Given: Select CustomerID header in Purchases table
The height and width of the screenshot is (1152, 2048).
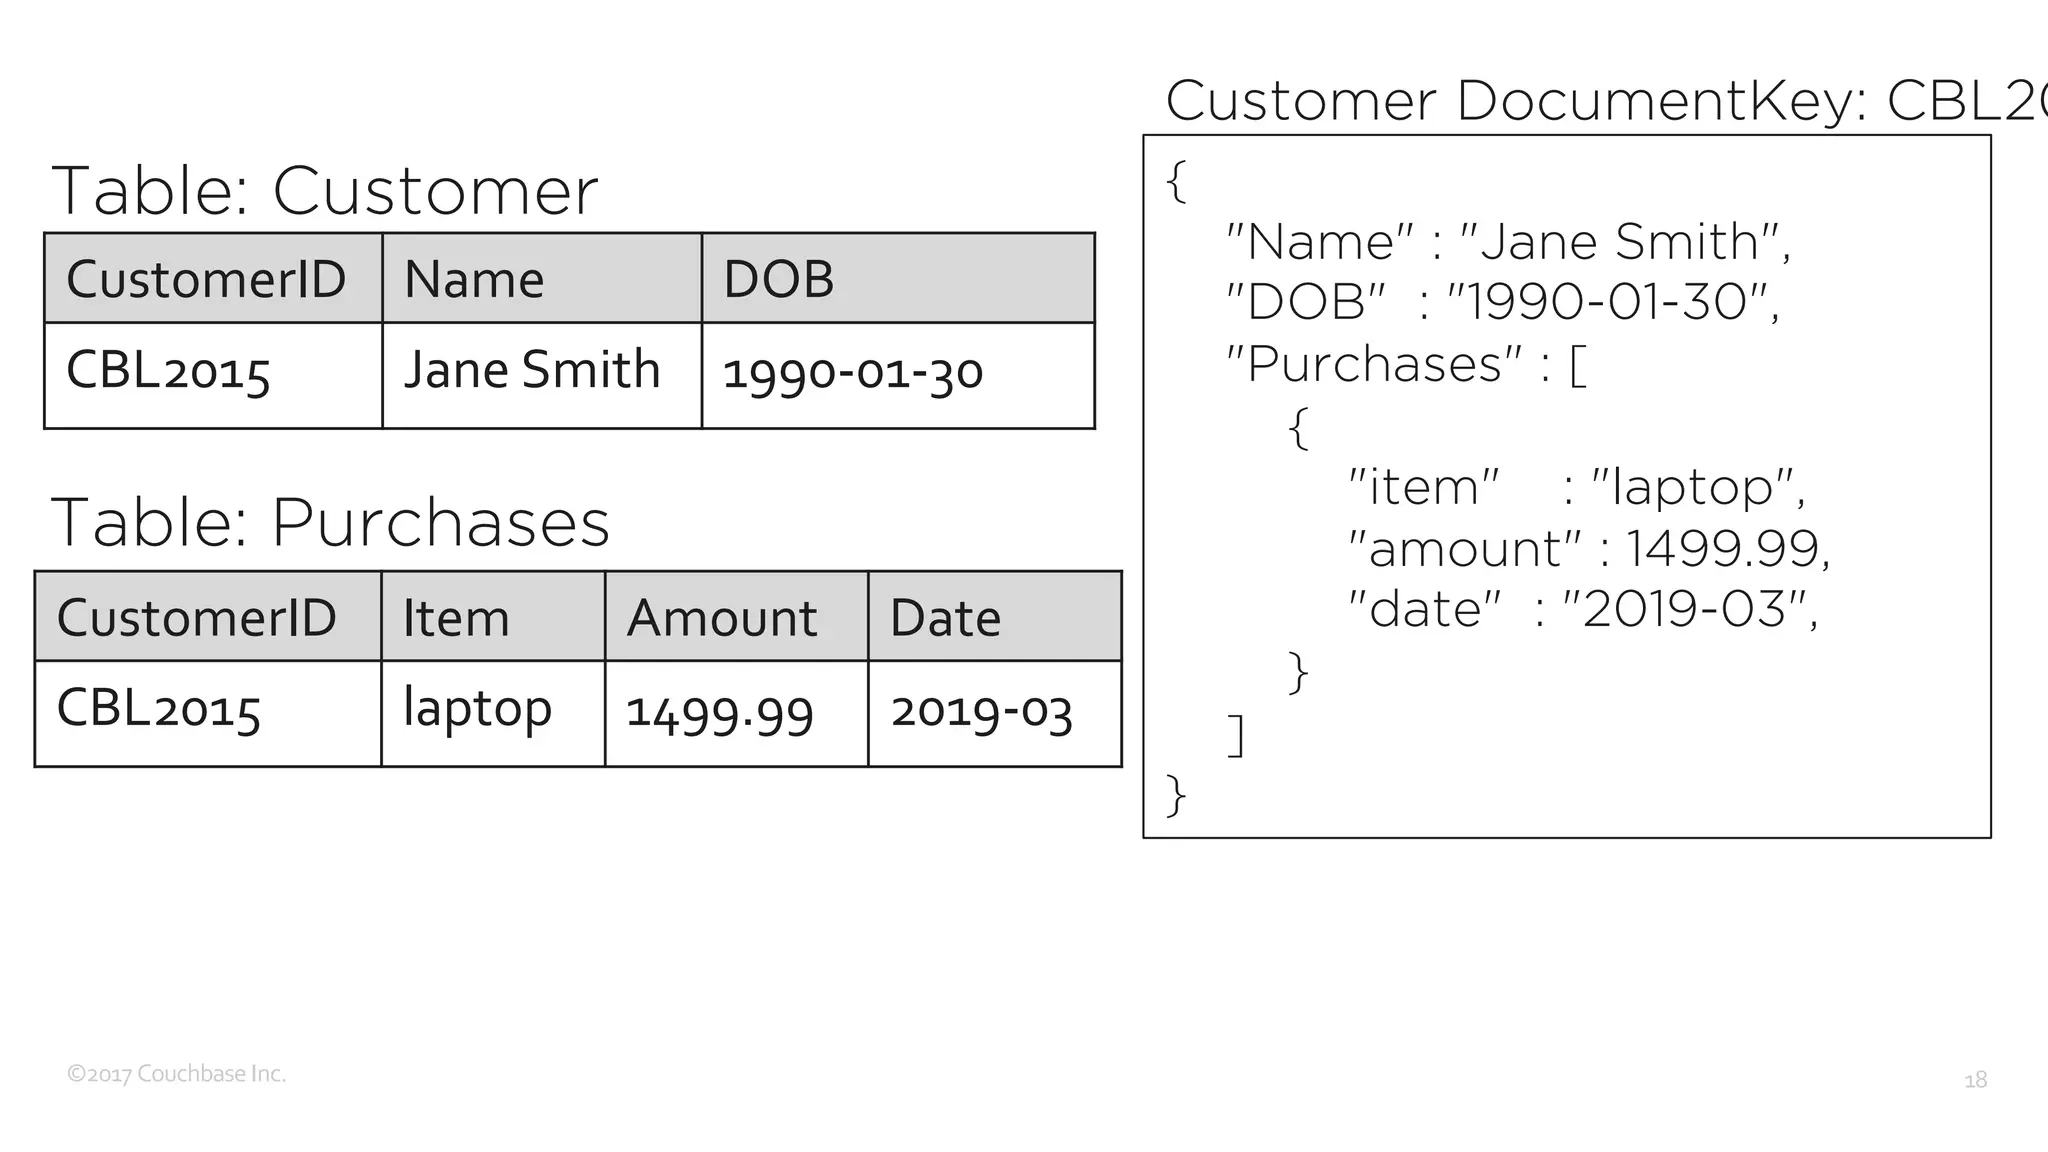Looking at the screenshot, I should click(208, 616).
